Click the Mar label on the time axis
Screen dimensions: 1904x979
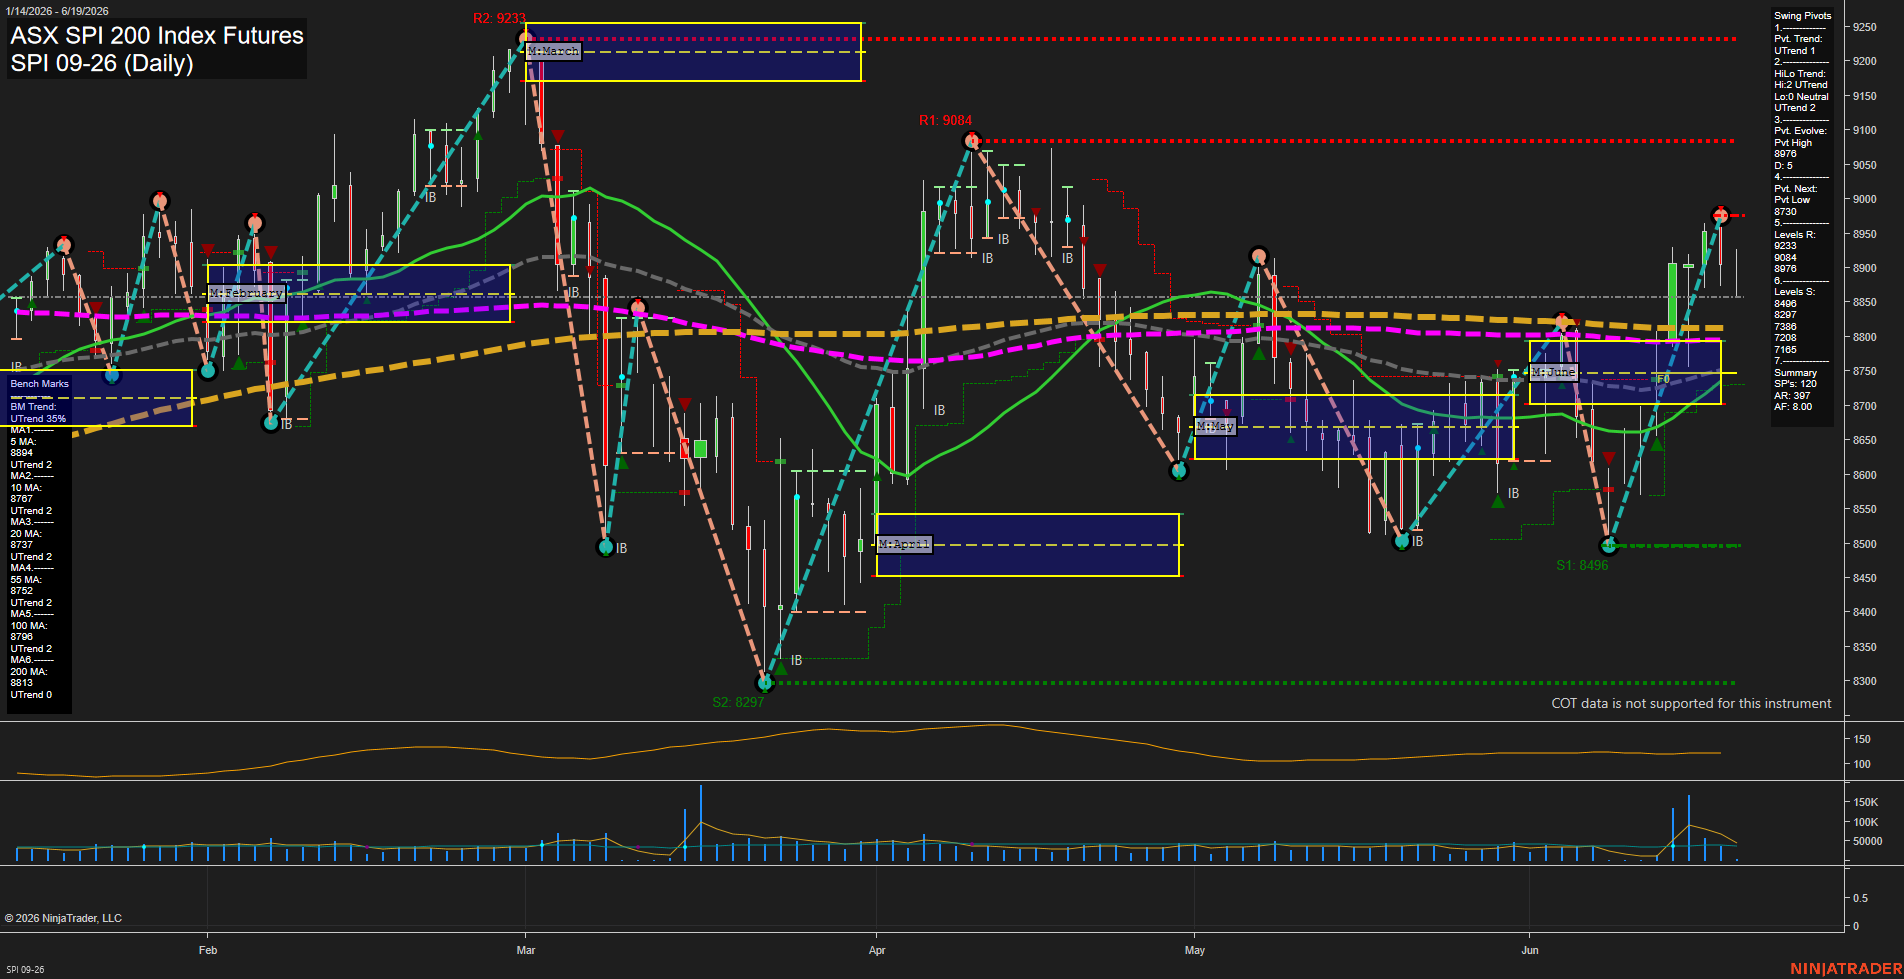[x=526, y=950]
